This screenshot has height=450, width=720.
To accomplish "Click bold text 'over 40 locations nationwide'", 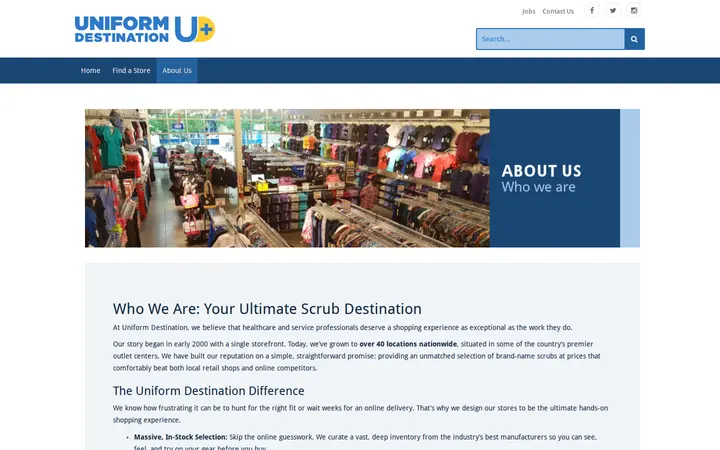I will pos(408,344).
